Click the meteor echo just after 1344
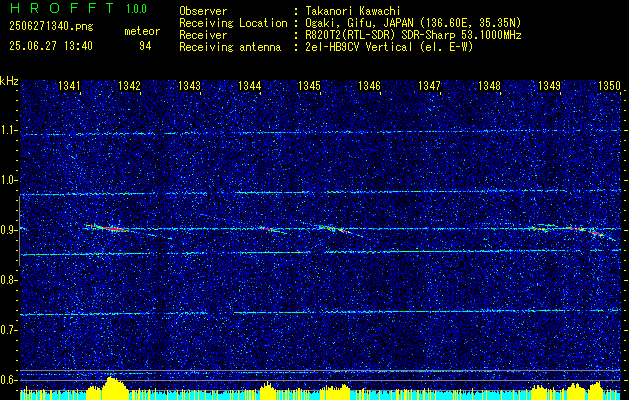Image resolution: width=629 pixels, height=400 pixels. click(270, 229)
